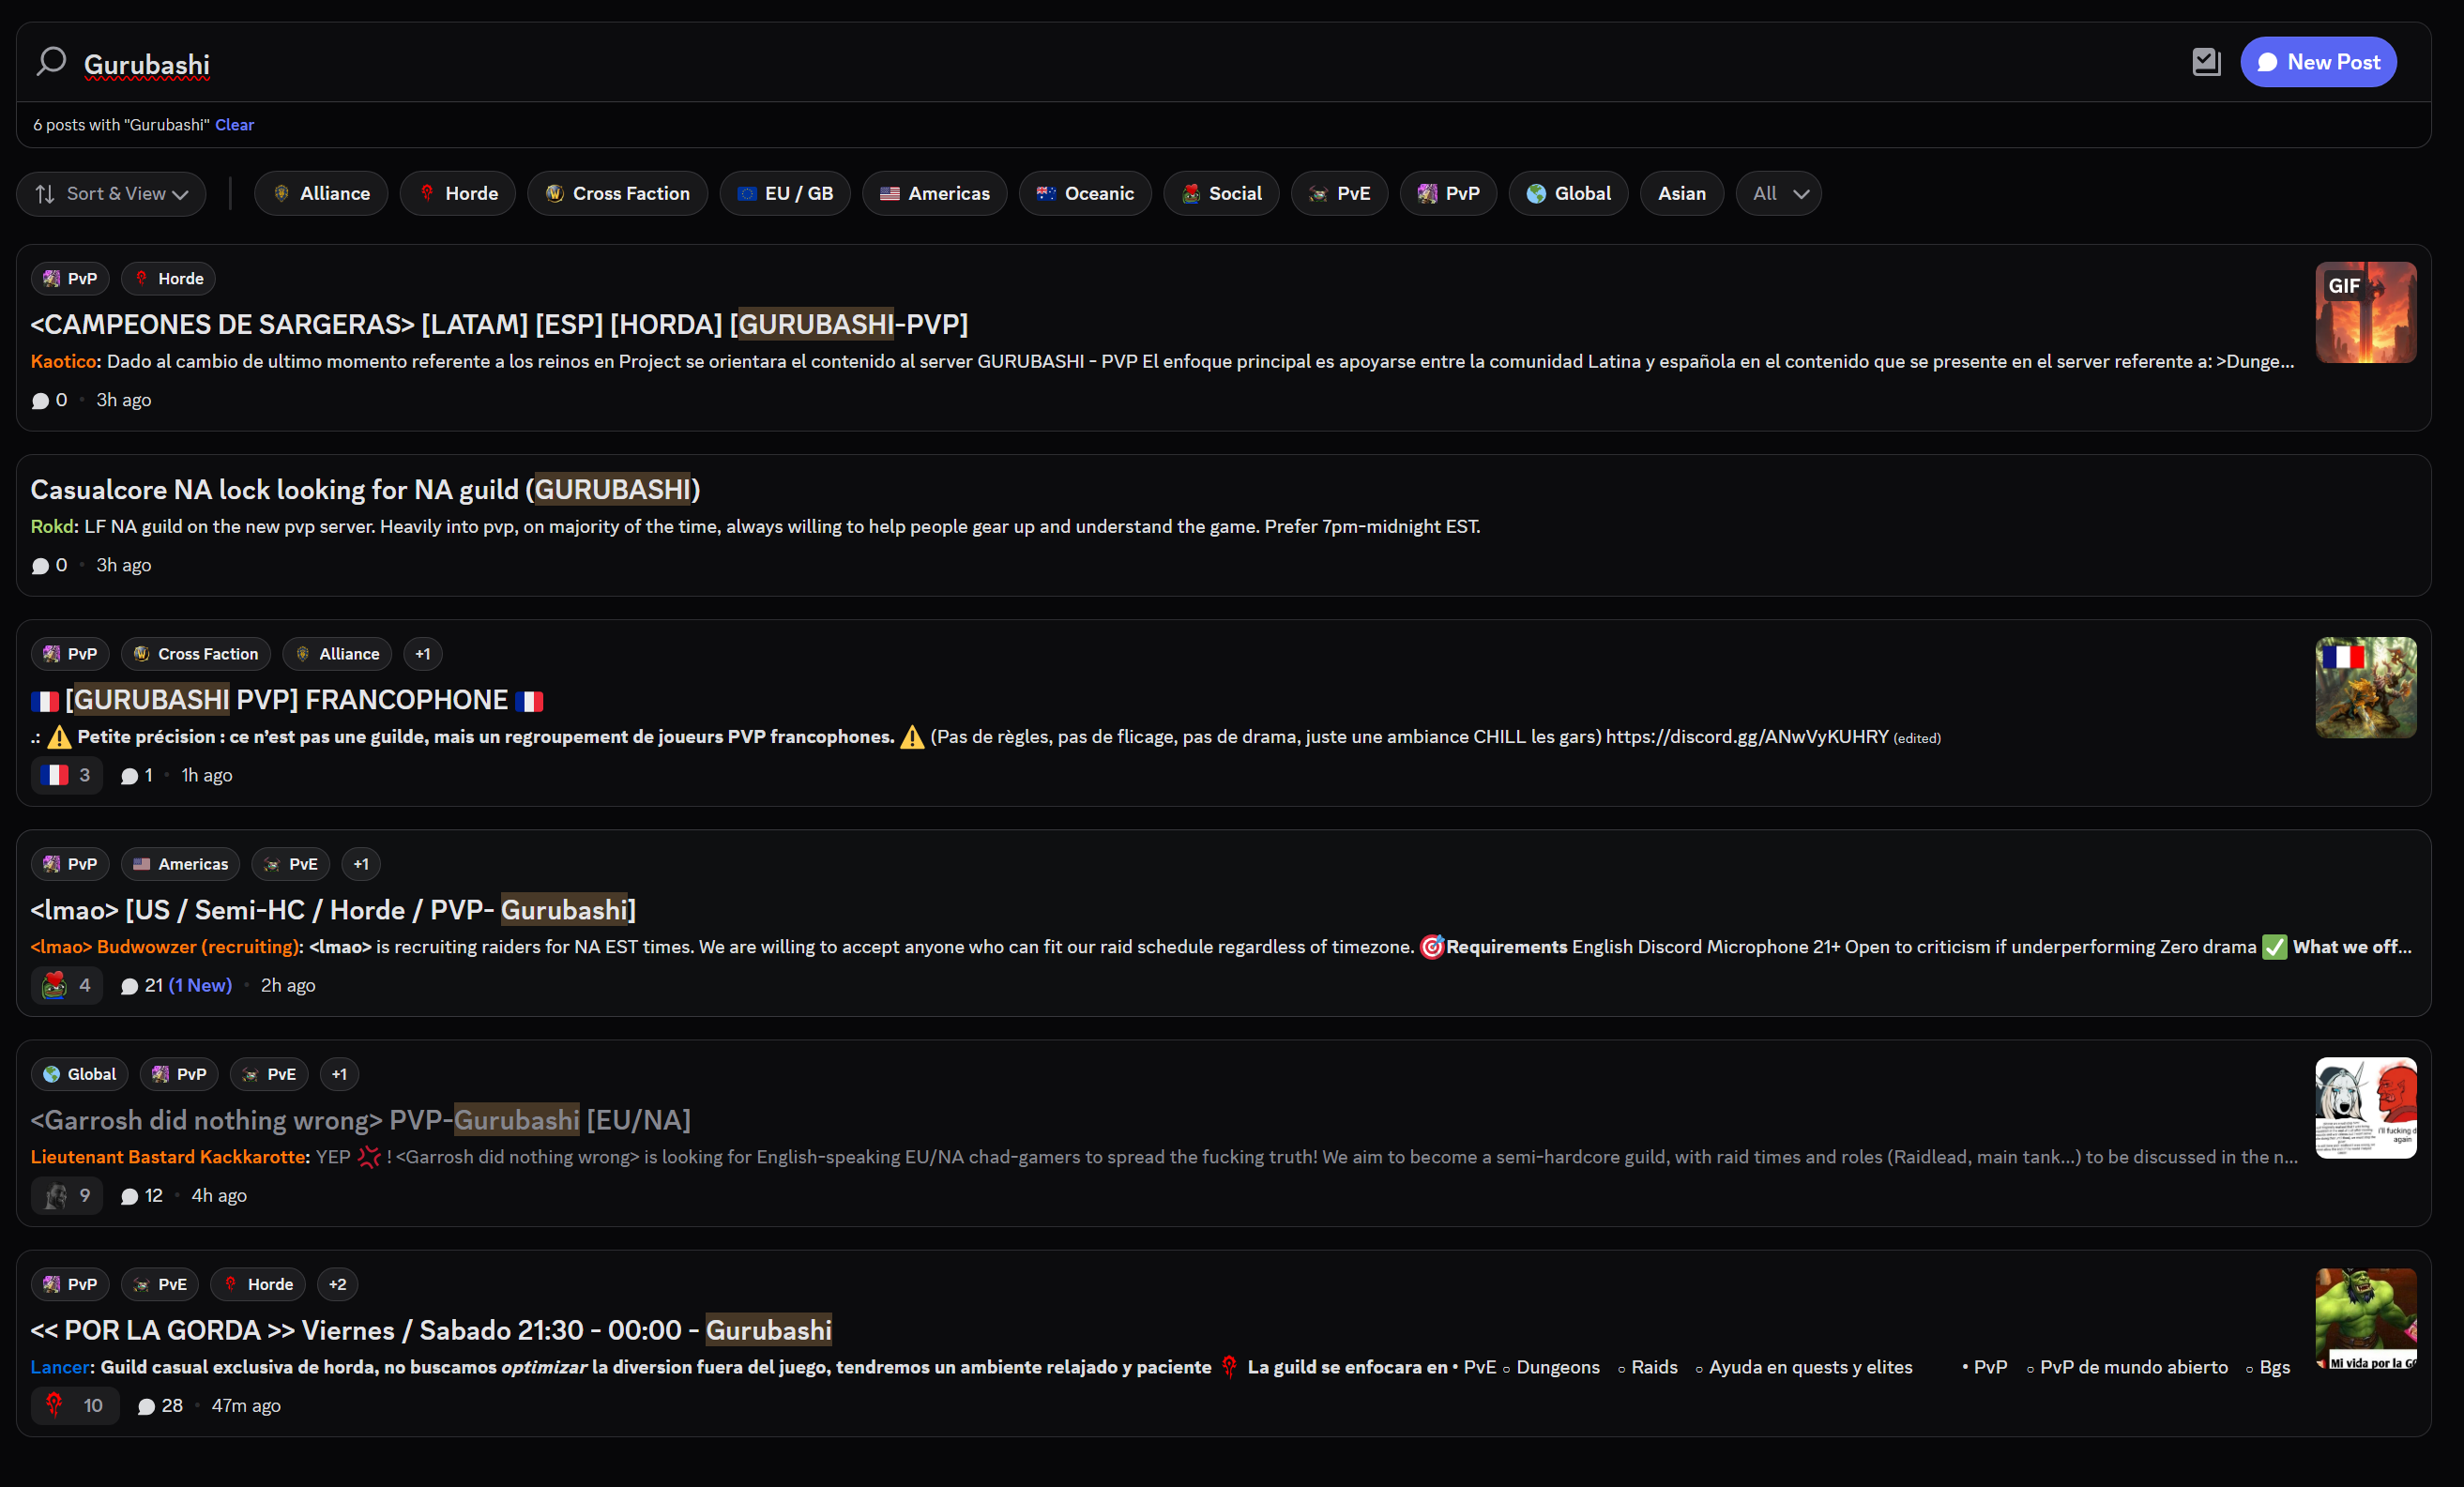
Task: Toggle the PvP tag filter
Action: pos(1448,194)
